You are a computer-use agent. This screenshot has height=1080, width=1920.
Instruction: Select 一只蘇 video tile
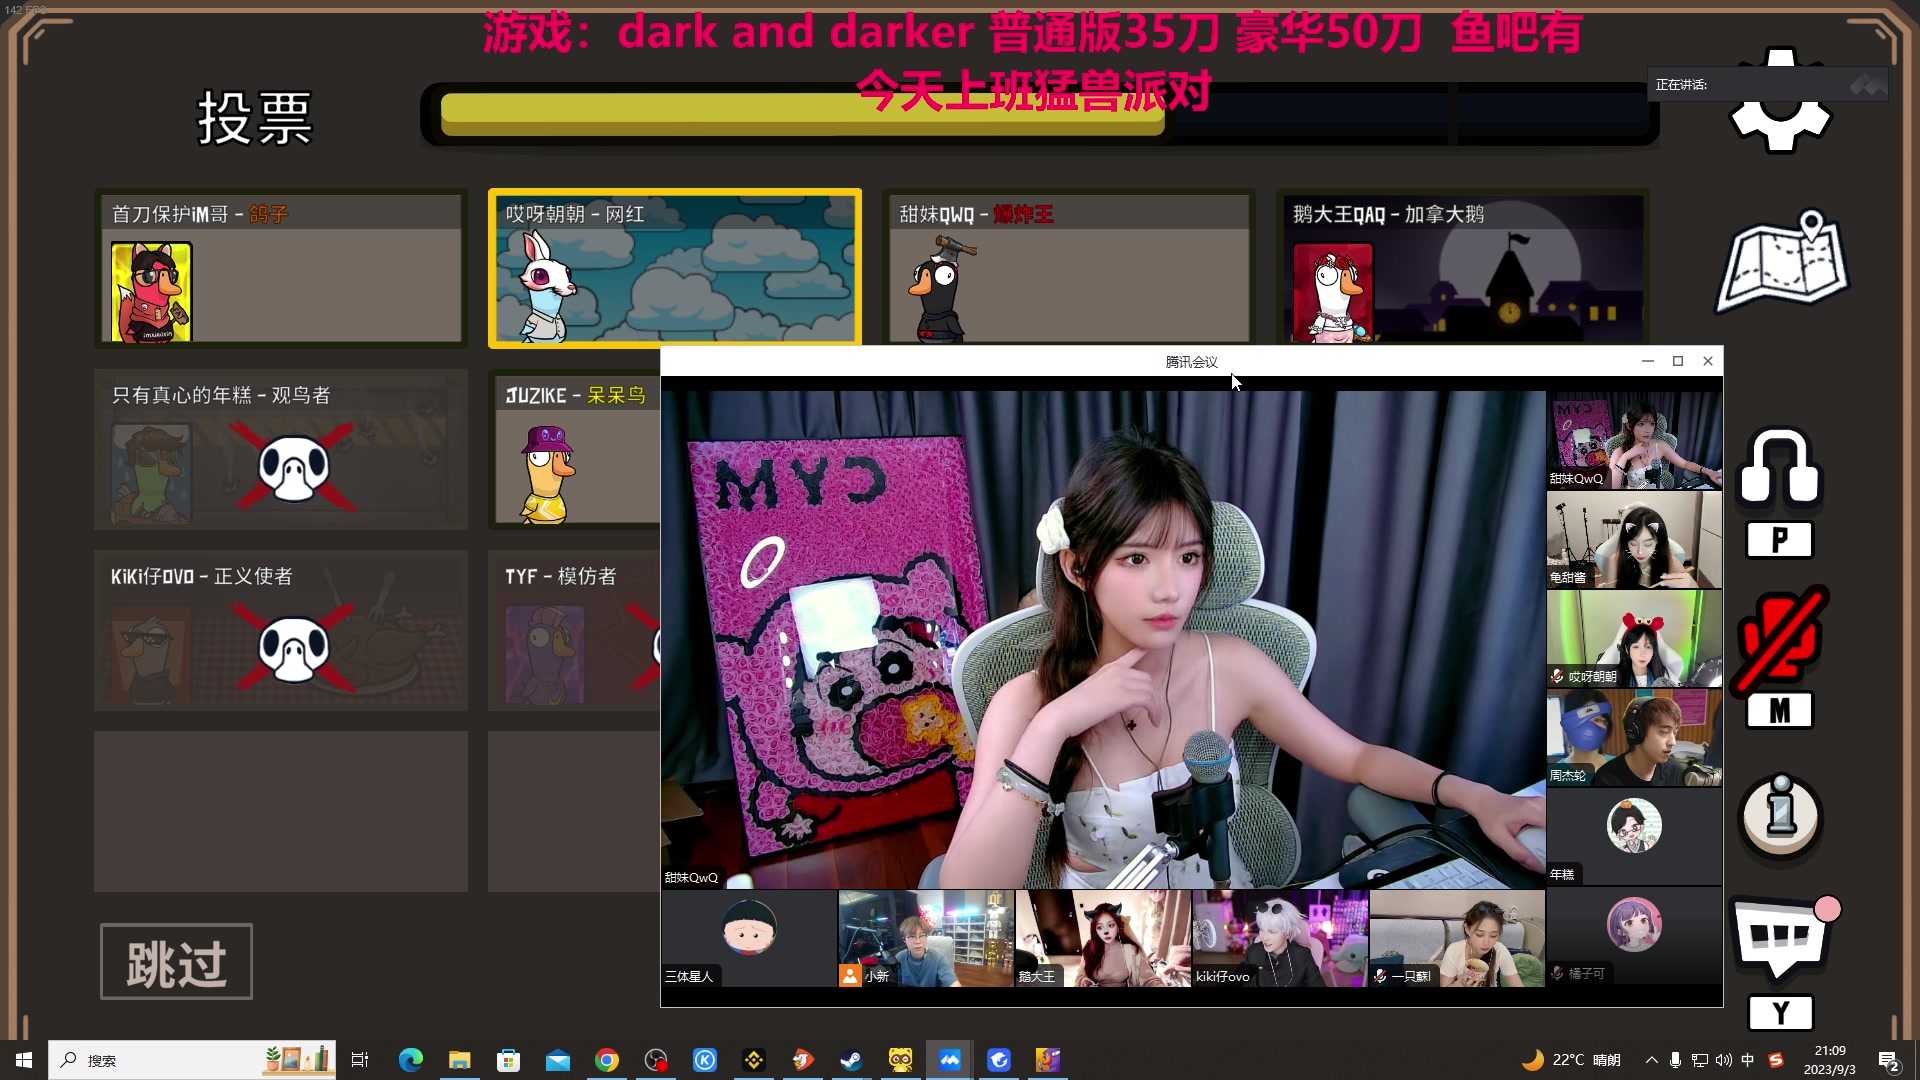pos(1457,938)
